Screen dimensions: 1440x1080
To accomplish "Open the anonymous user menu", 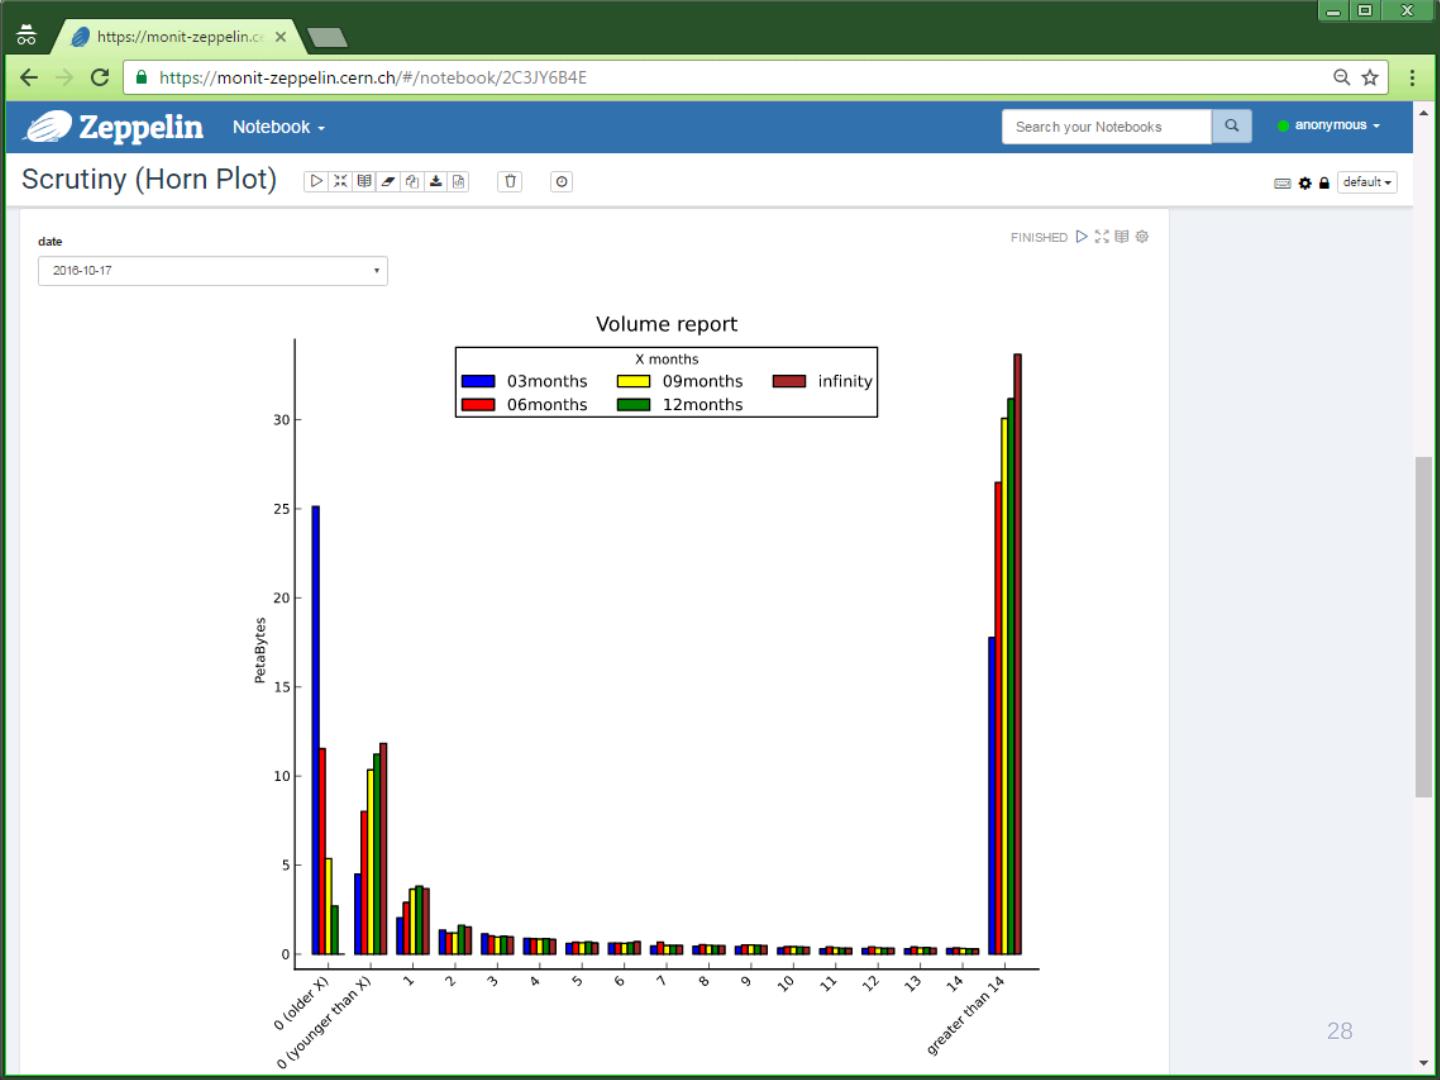I will click(1329, 125).
